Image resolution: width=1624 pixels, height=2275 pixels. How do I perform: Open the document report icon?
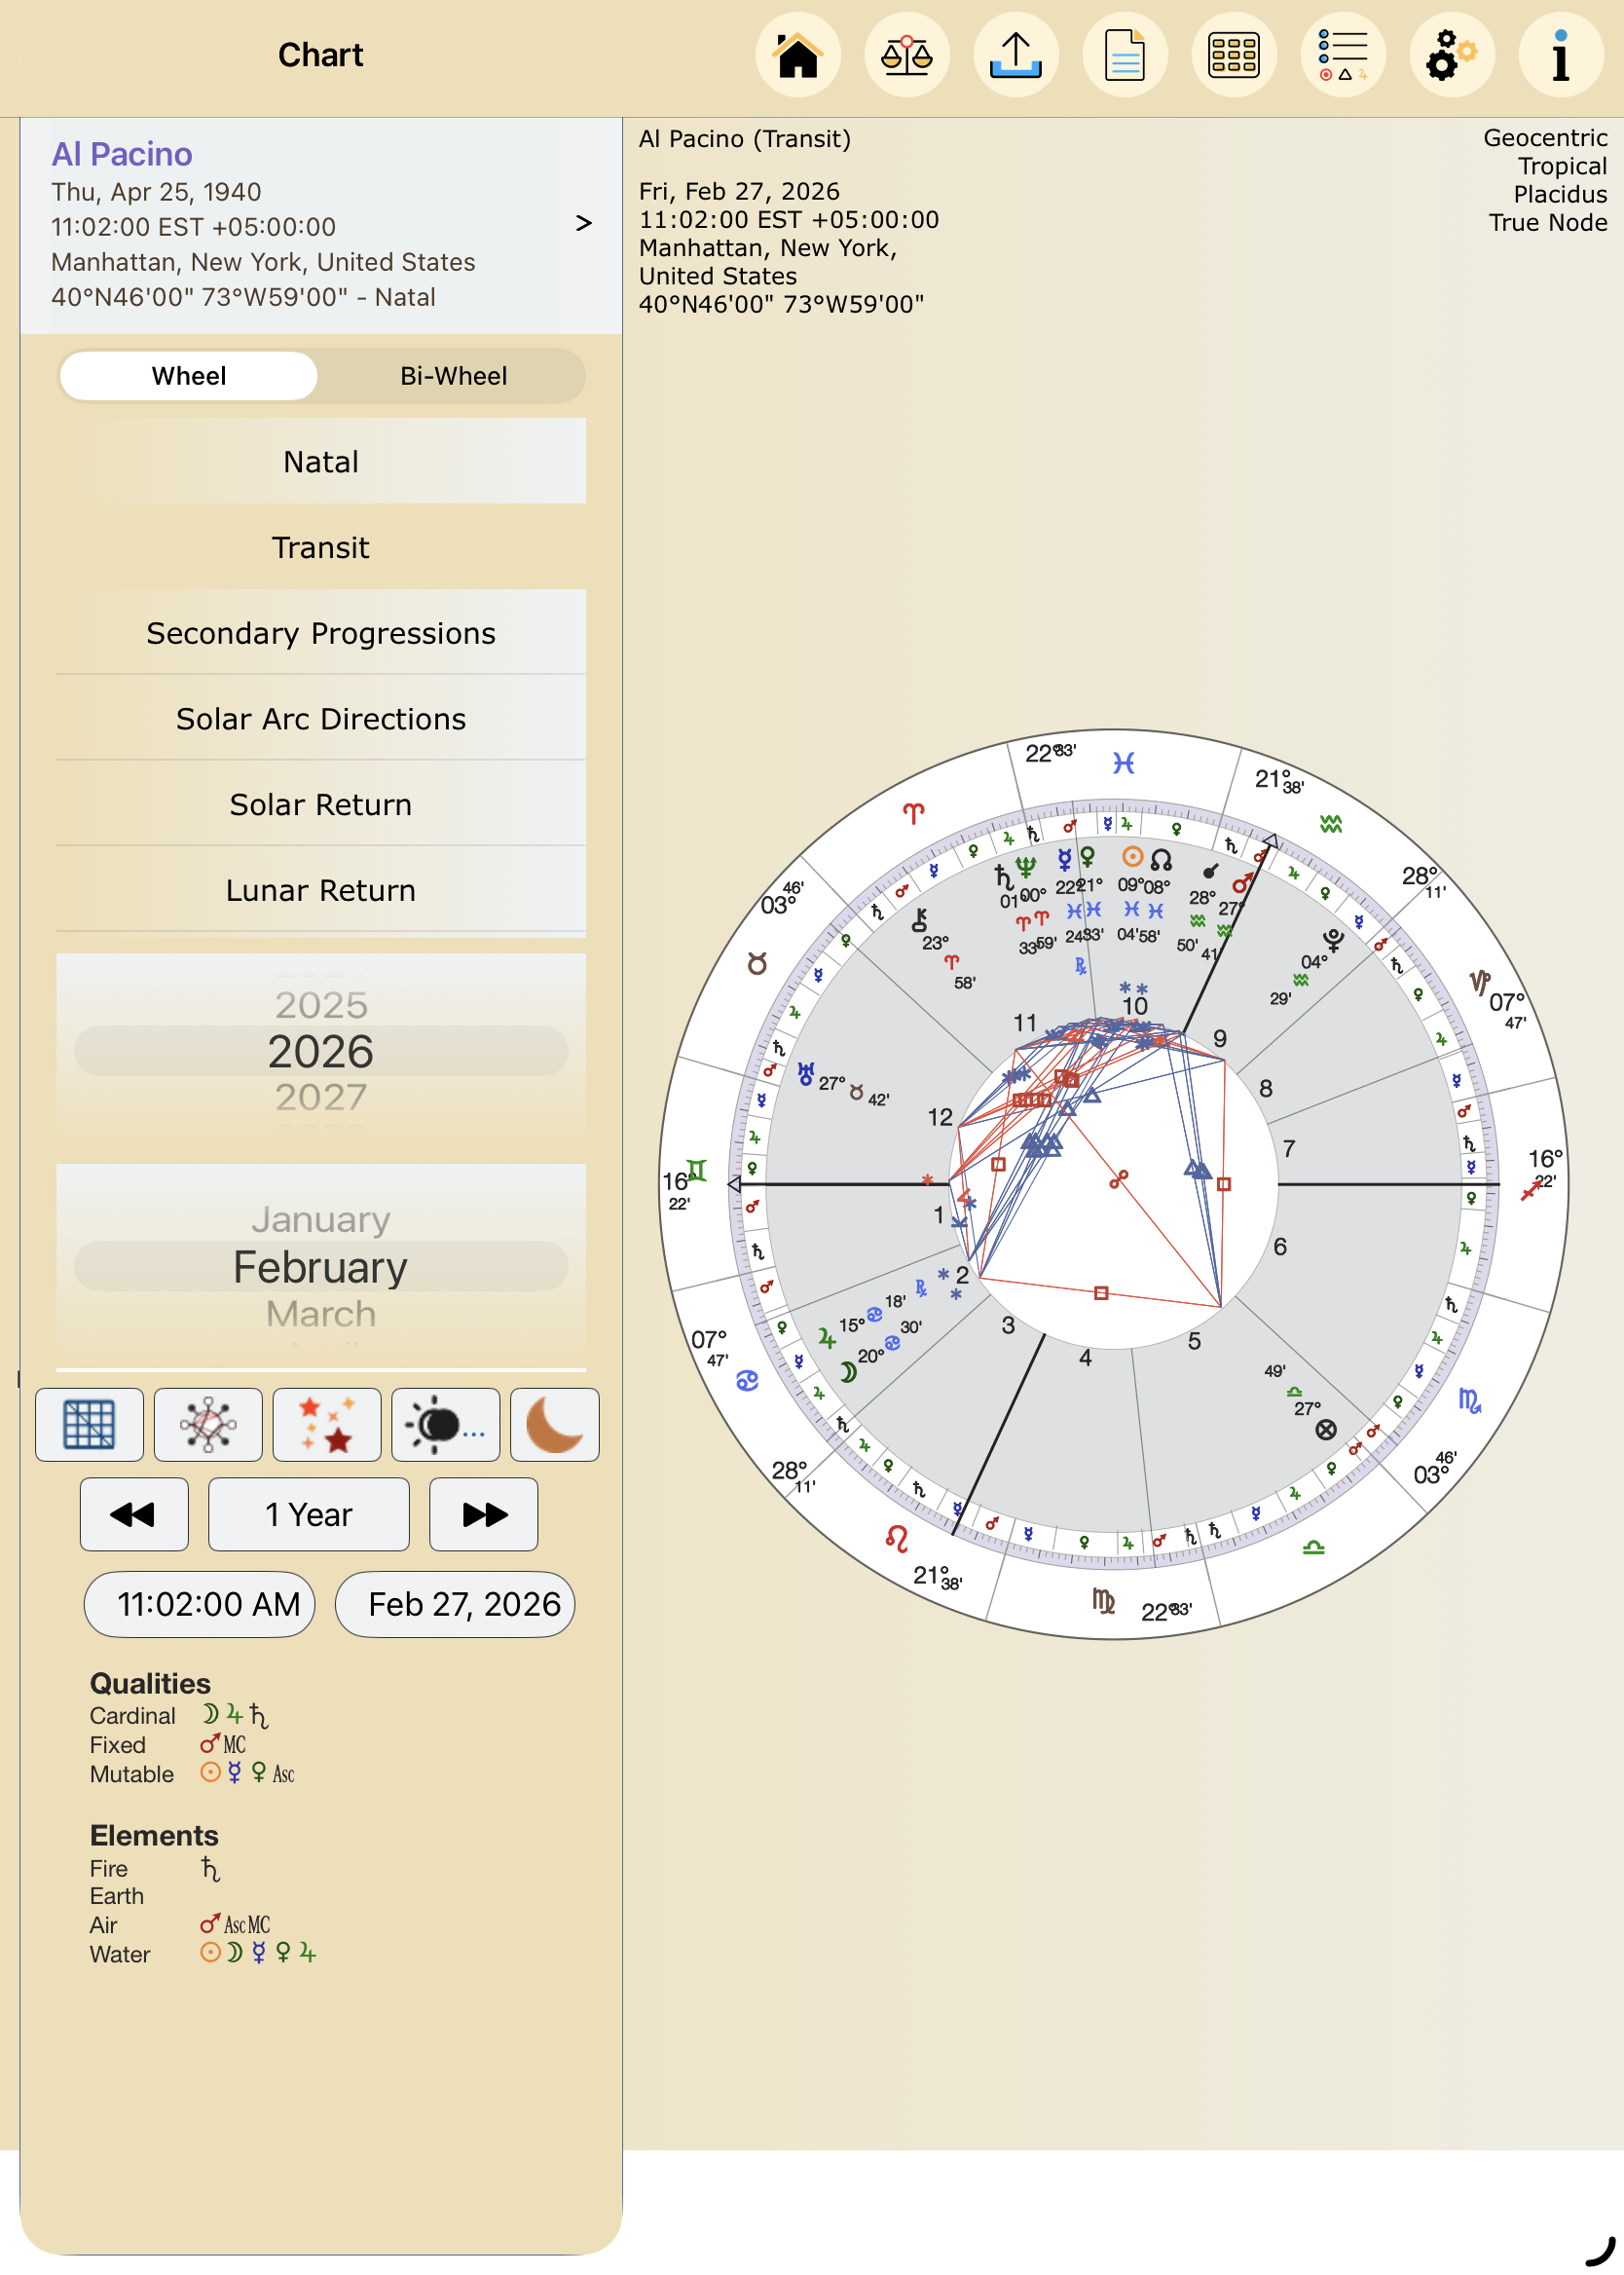click(x=1124, y=56)
